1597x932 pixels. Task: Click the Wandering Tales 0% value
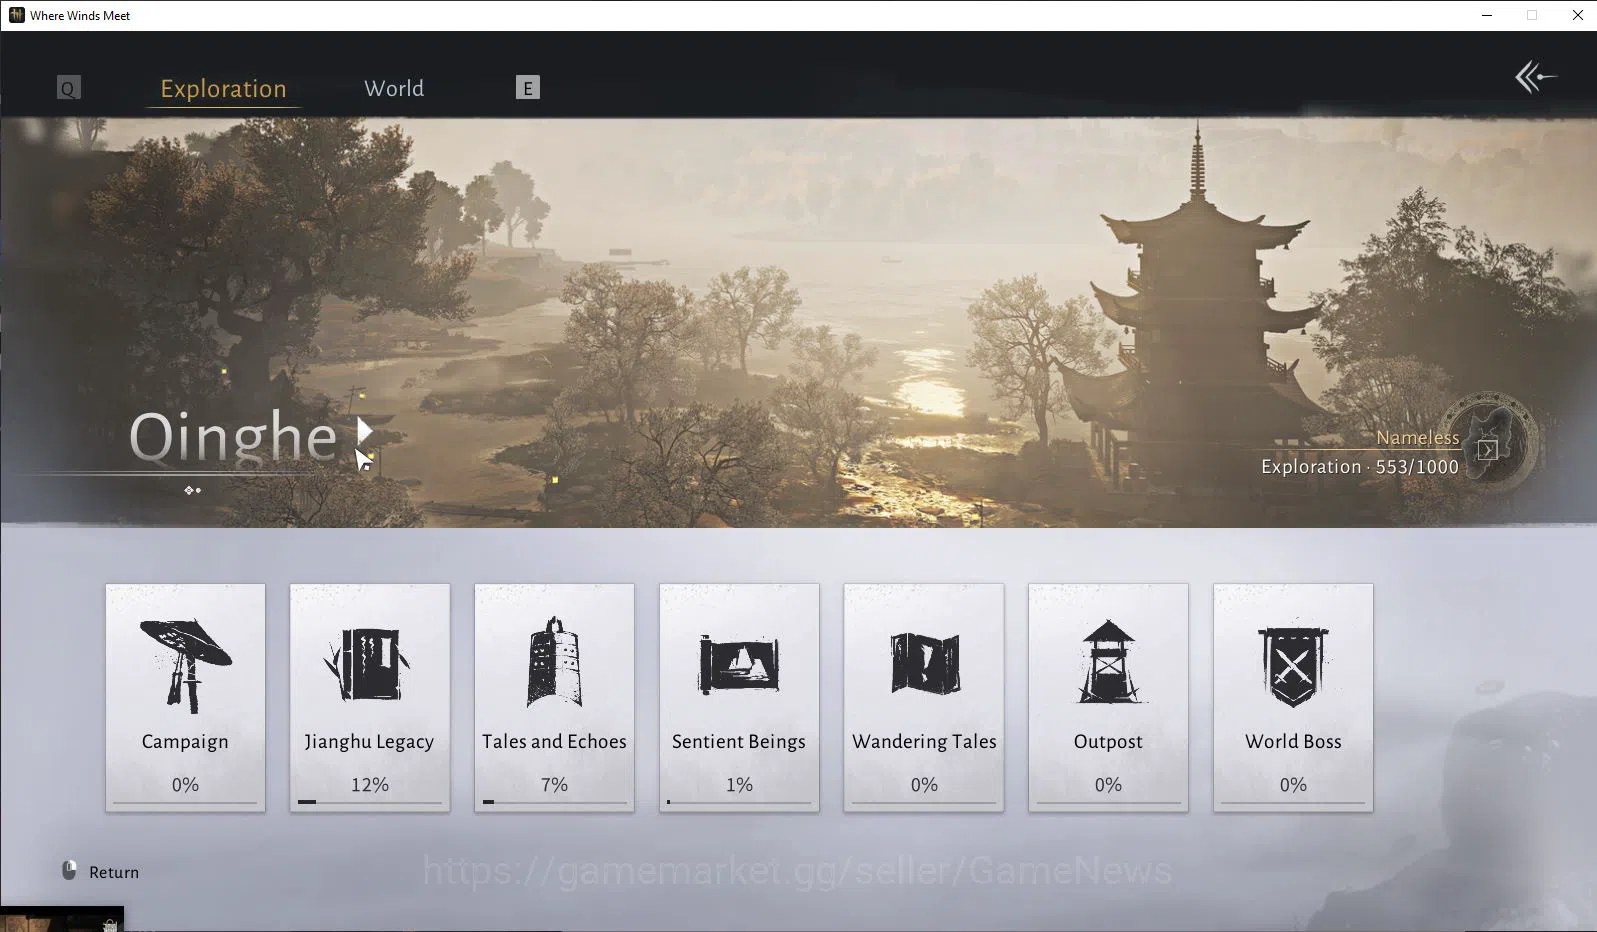point(924,785)
